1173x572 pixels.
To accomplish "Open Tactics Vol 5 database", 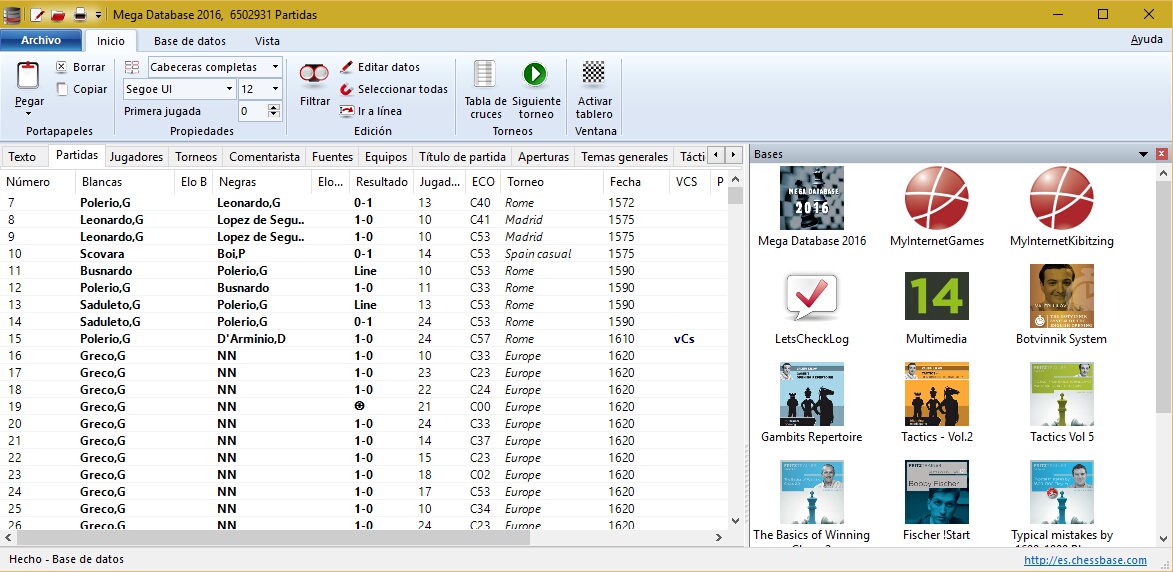I will (x=1062, y=394).
